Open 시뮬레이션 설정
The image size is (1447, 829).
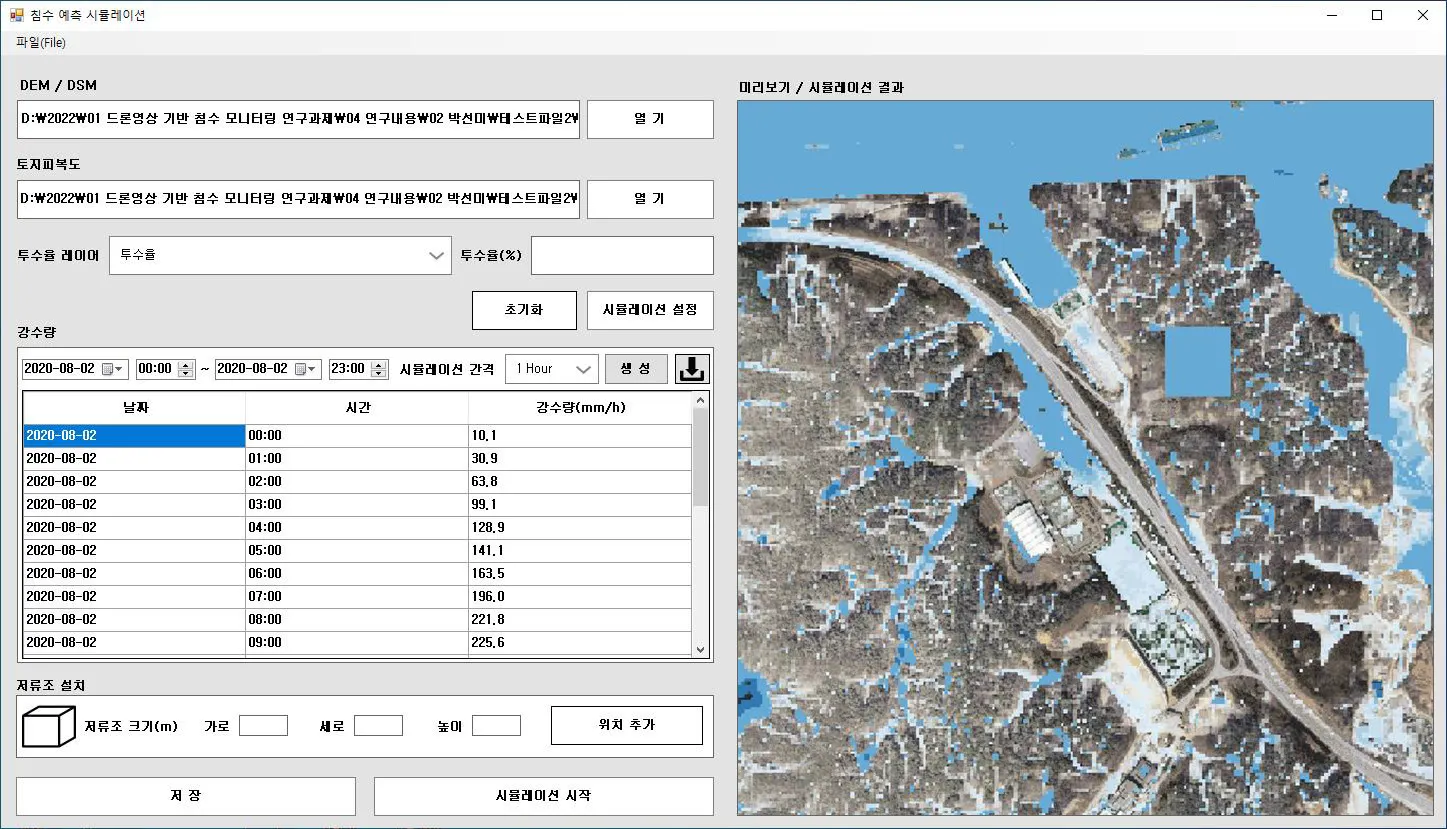[x=649, y=310]
